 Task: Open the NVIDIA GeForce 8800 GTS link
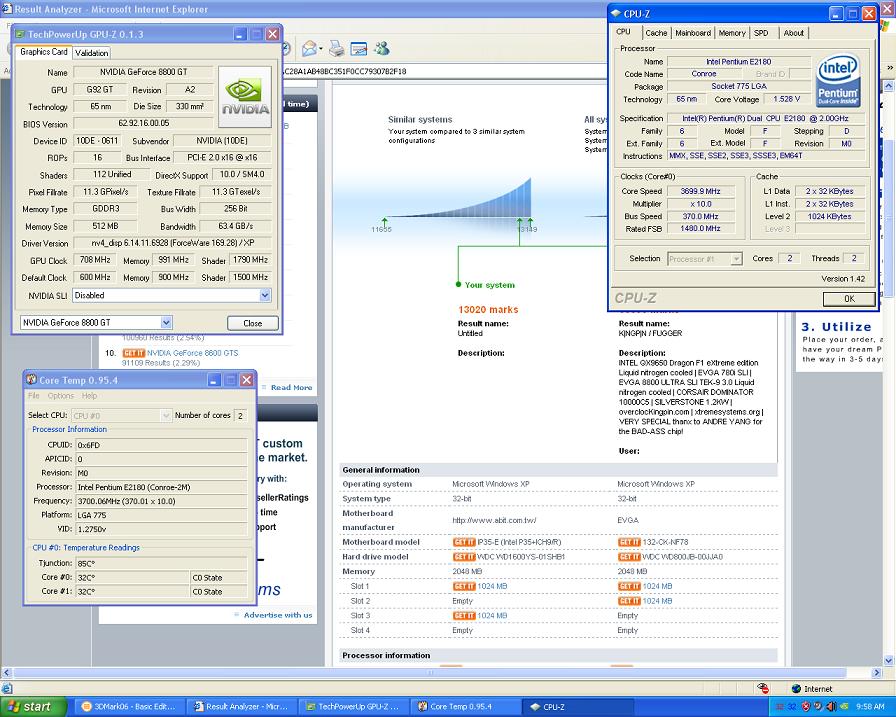[x=193, y=353]
